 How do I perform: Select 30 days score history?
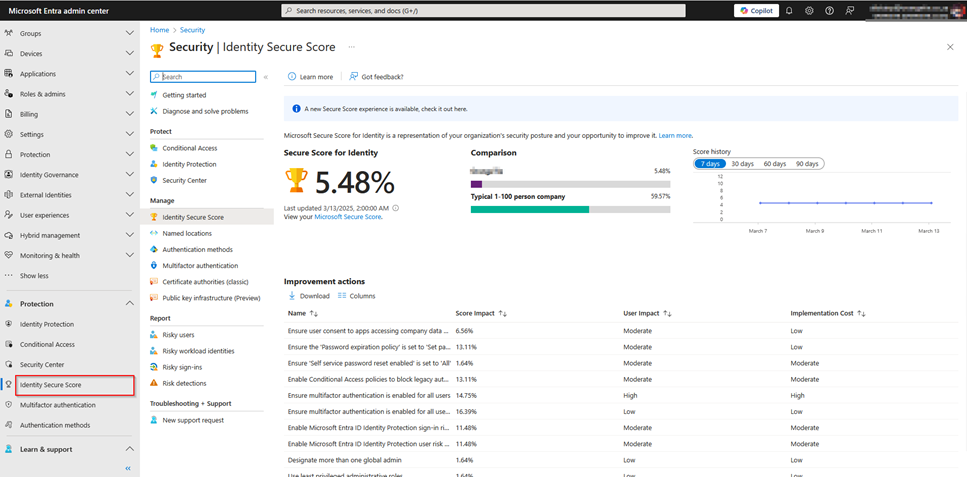(743, 164)
